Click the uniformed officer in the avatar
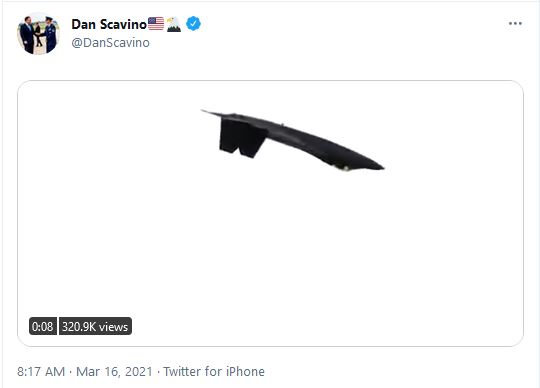This screenshot has width=540, height=388. (50, 34)
